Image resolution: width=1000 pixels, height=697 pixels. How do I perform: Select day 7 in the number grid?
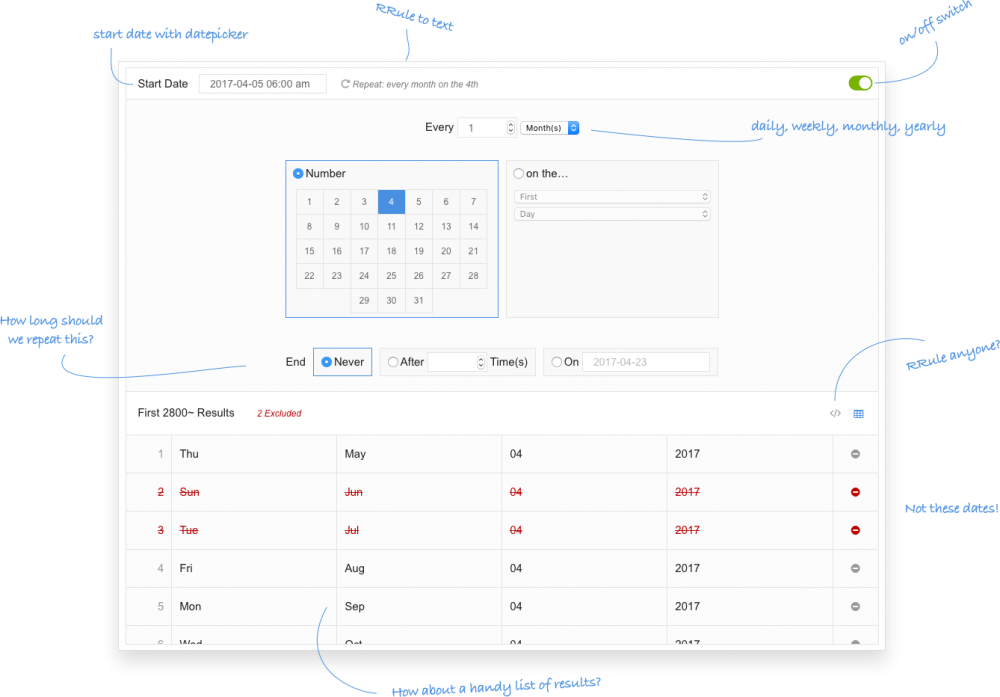click(473, 202)
